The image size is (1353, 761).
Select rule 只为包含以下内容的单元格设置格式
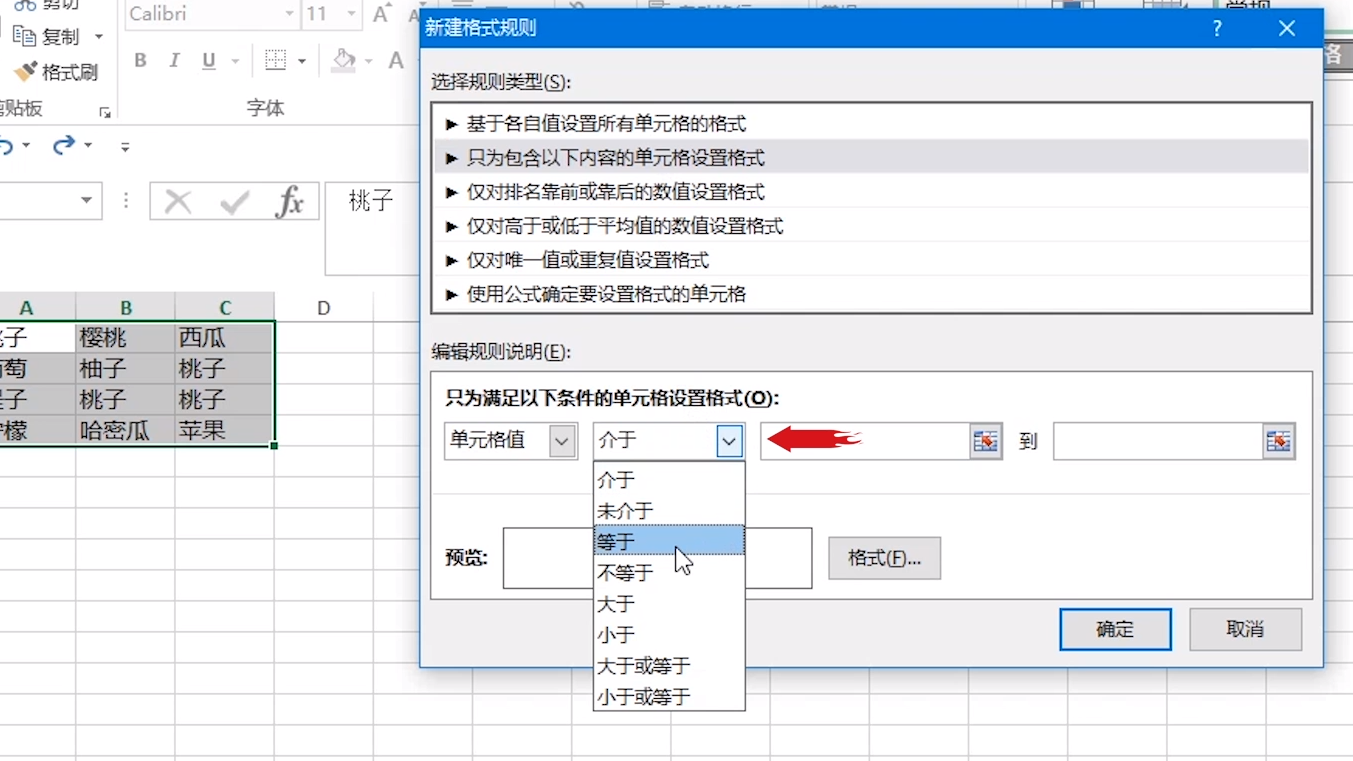pyautogui.click(x=872, y=158)
